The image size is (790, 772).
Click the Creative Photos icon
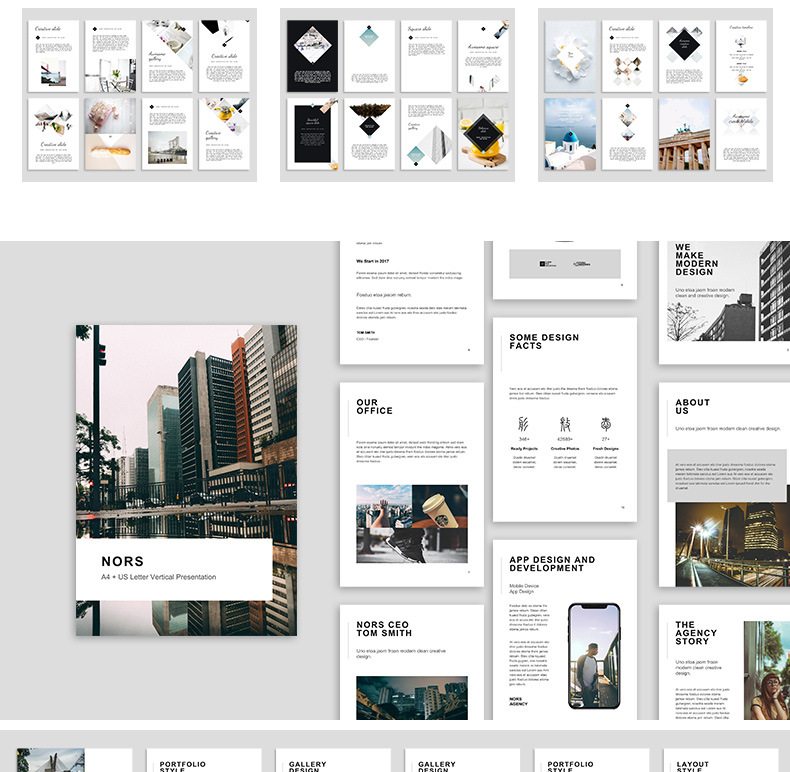[565, 424]
